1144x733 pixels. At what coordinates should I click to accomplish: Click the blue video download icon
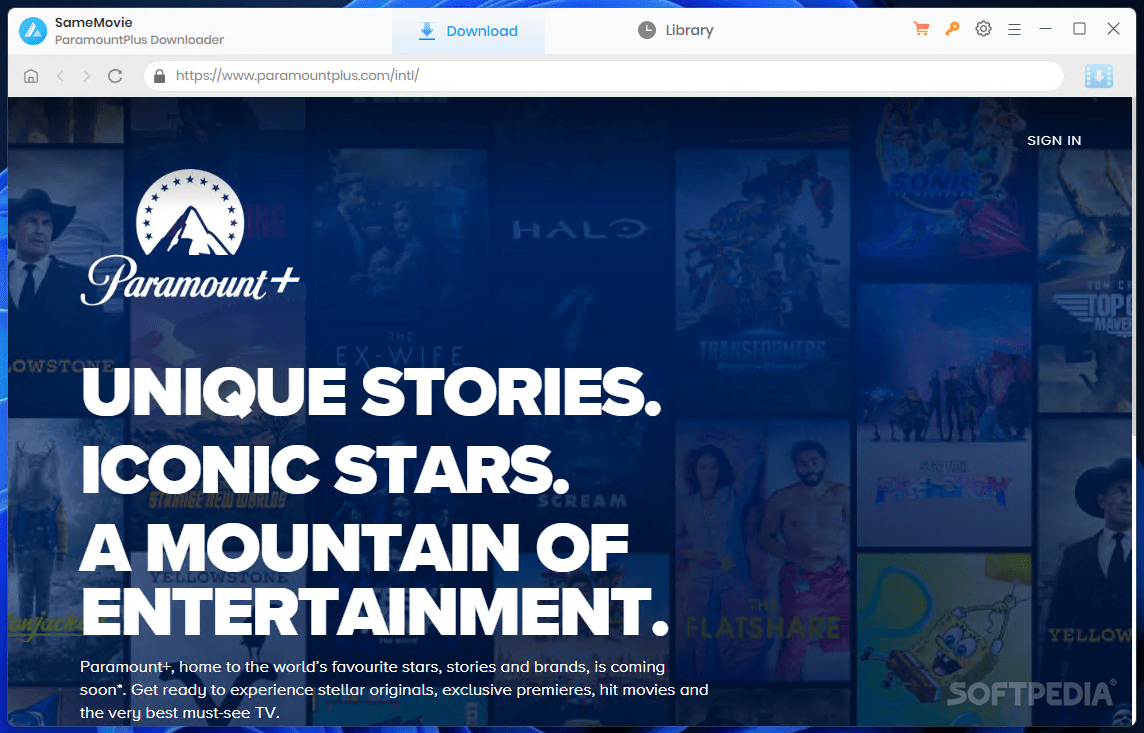(1099, 76)
